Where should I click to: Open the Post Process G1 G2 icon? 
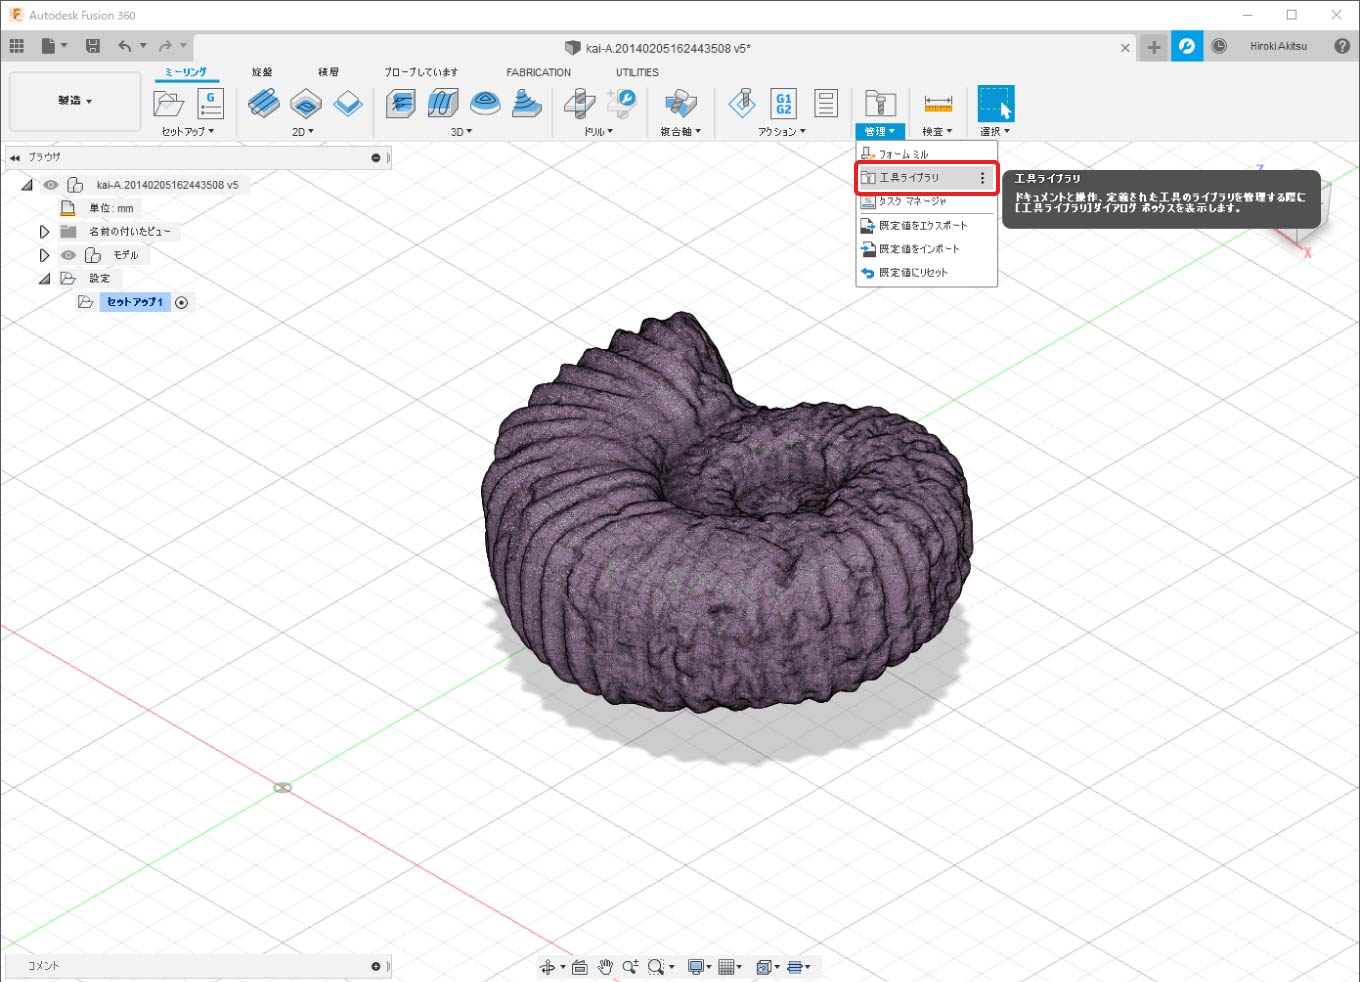click(783, 103)
